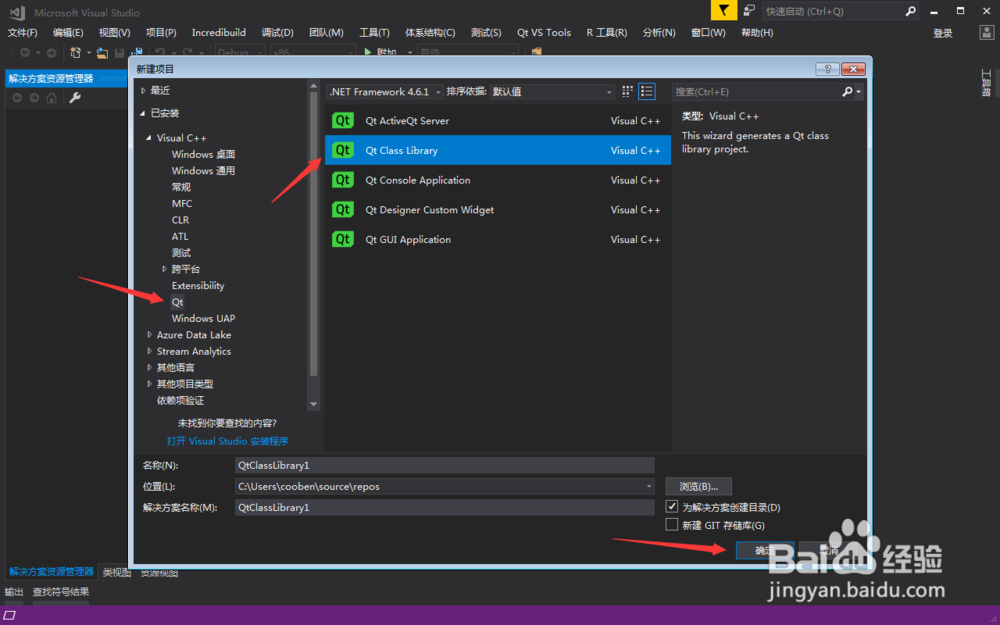Viewport: 1000px width, 625px height.
Task: Select the MFC category in tree
Action: [182, 203]
